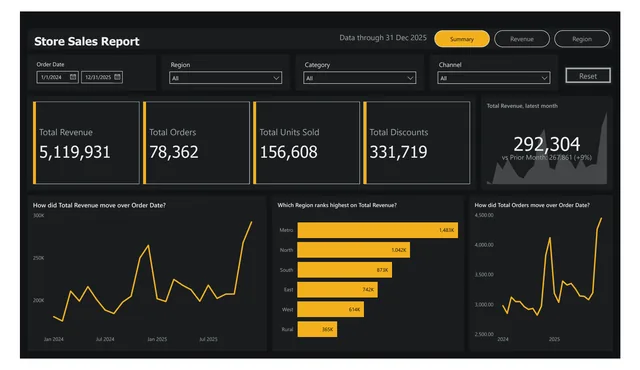This screenshot has width=640, height=370.
Task: Select the Total Revenue KPI card
Action: pyautogui.click(x=86, y=143)
